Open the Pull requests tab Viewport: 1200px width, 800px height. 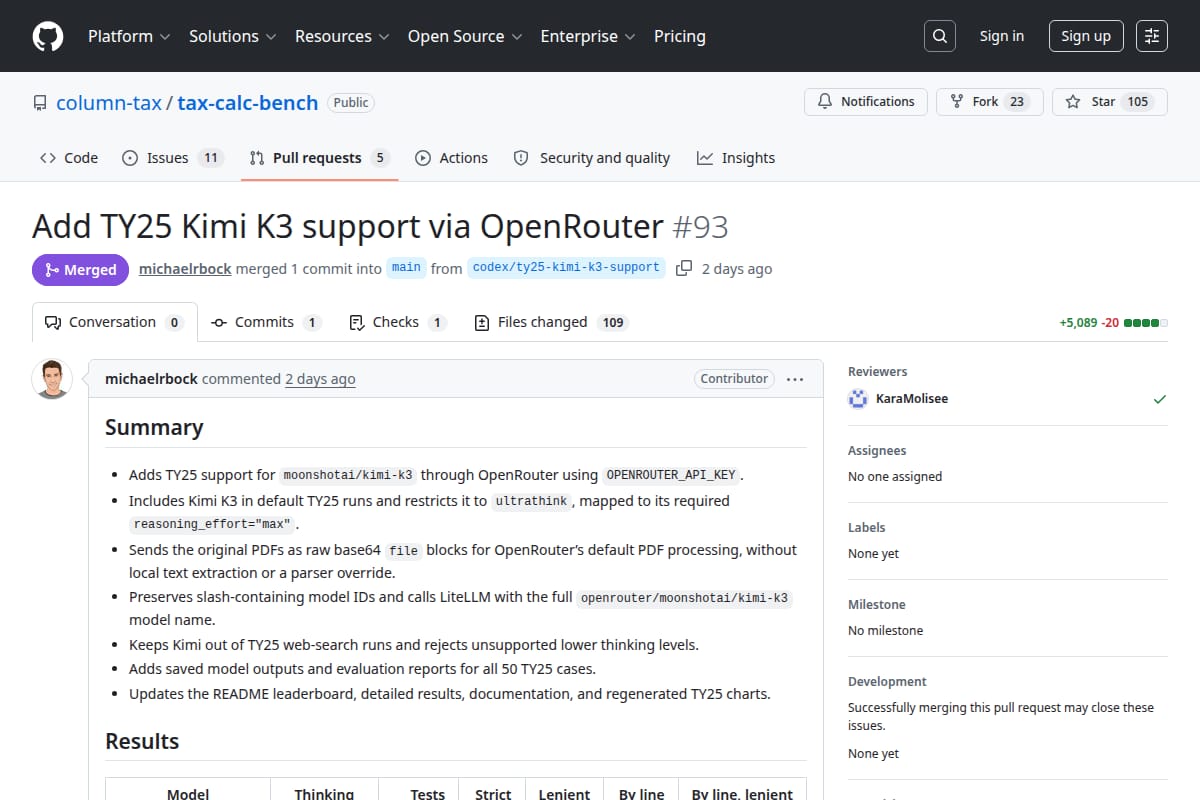pyautogui.click(x=319, y=158)
